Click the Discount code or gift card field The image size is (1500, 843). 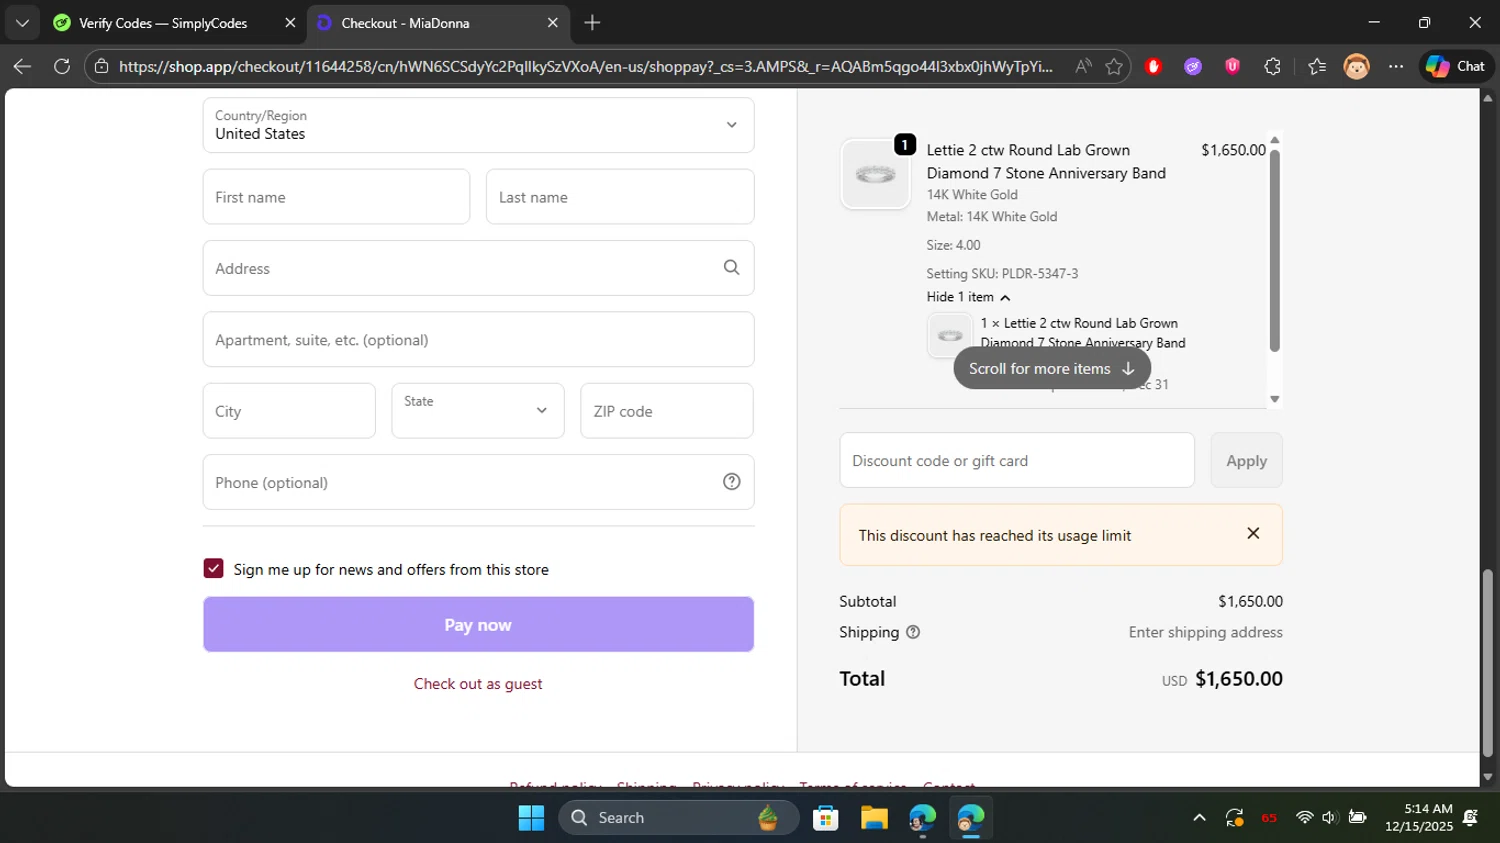1017,461
